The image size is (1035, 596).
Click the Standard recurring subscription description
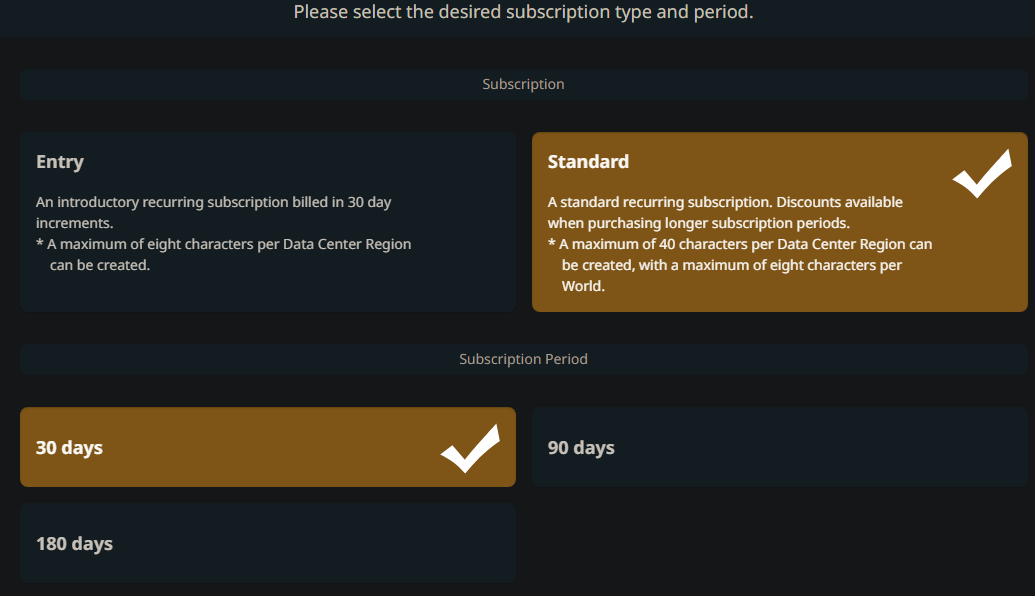coord(661,202)
